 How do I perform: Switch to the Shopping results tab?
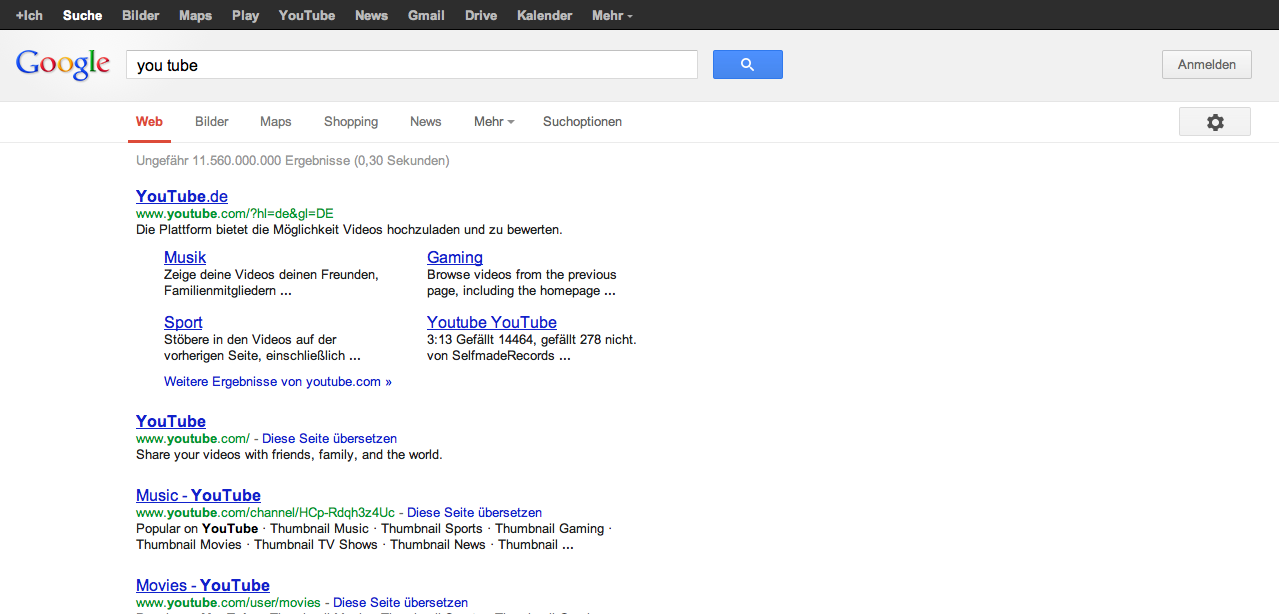(x=351, y=122)
